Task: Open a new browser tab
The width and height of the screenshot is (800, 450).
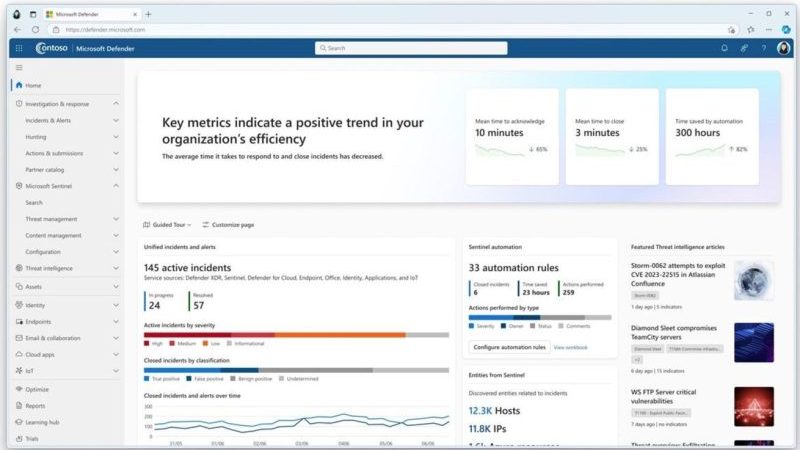Action: (148, 14)
